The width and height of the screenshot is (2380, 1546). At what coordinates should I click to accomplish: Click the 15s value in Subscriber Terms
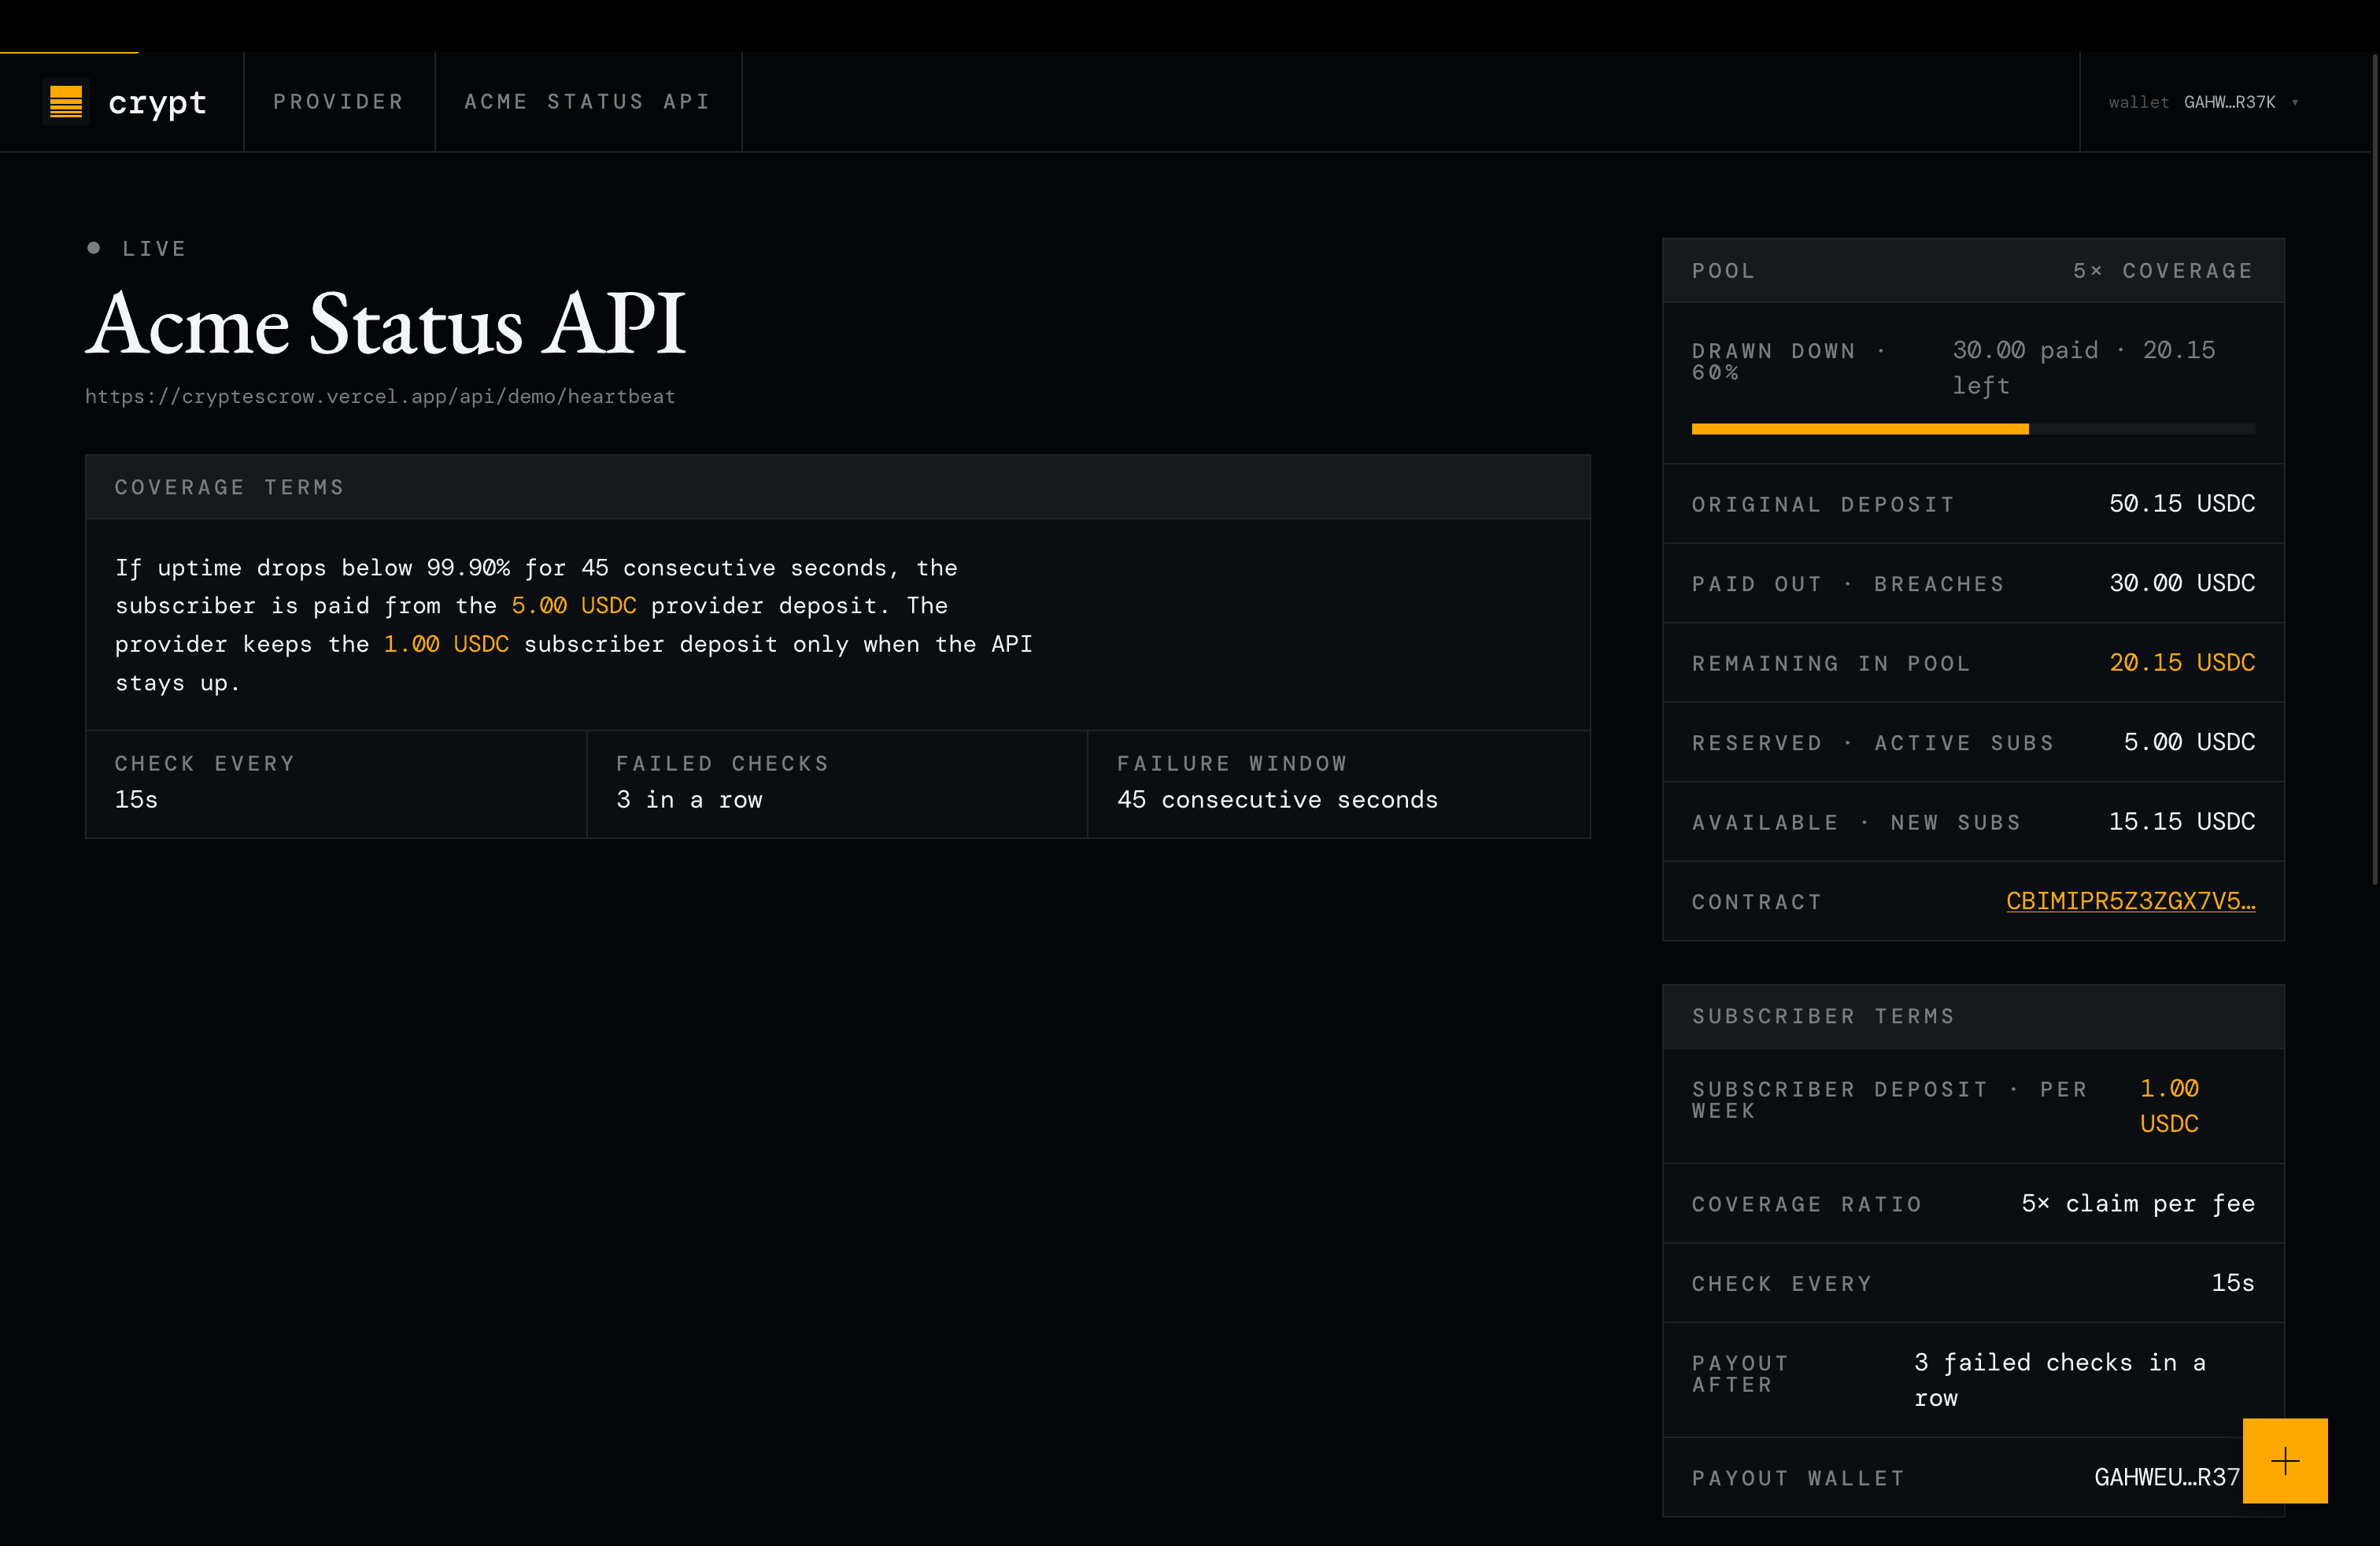click(2233, 1283)
